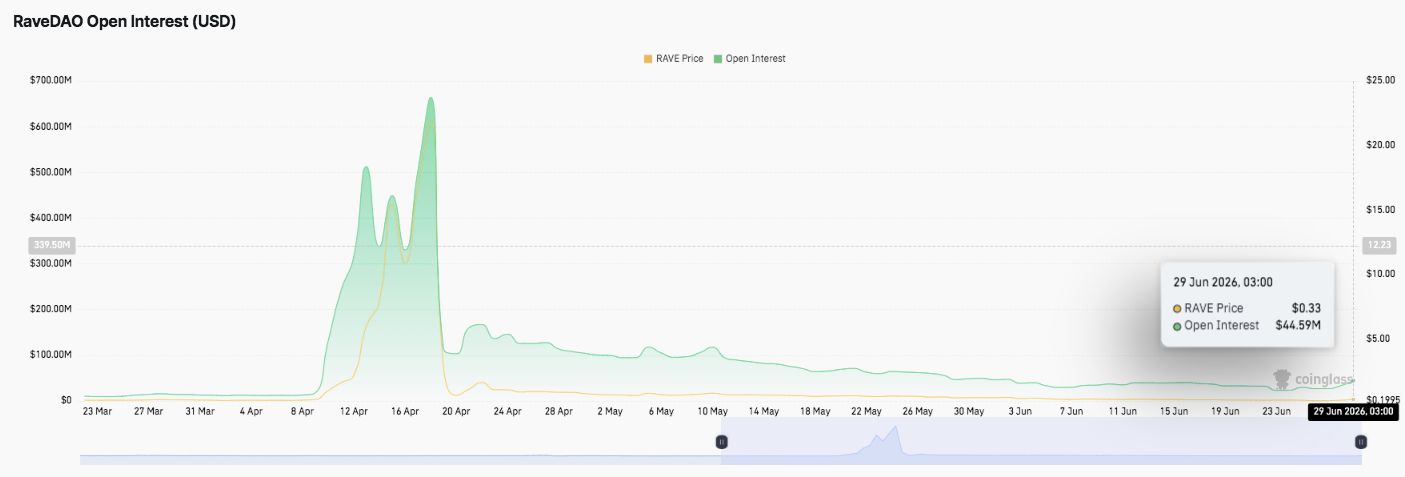This screenshot has height=477, width=1405.
Task: Click the 23 Jun date label
Action: click(1277, 411)
